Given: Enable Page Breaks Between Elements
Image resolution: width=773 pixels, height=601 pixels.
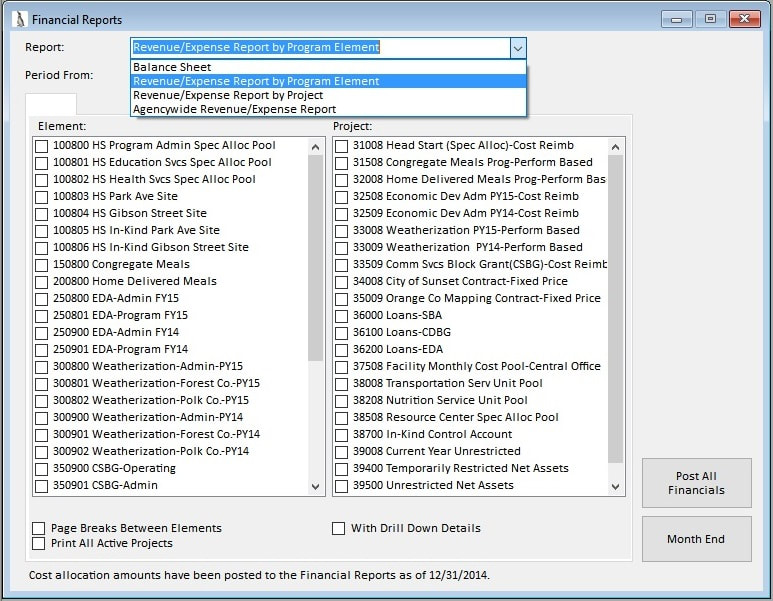Looking at the screenshot, I should pos(38,529).
